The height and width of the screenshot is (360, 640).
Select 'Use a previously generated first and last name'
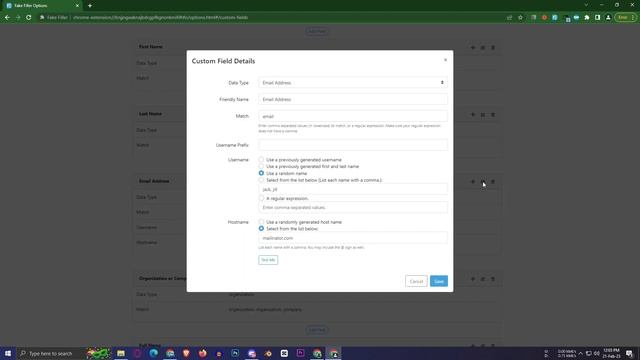pos(261,166)
